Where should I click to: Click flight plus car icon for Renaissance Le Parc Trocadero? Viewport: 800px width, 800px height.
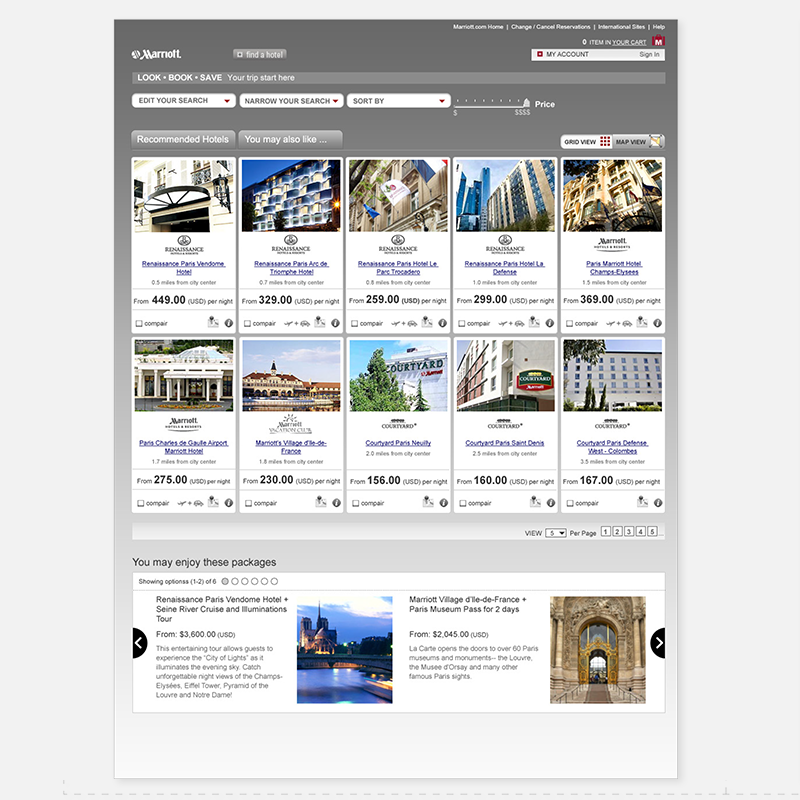404,323
